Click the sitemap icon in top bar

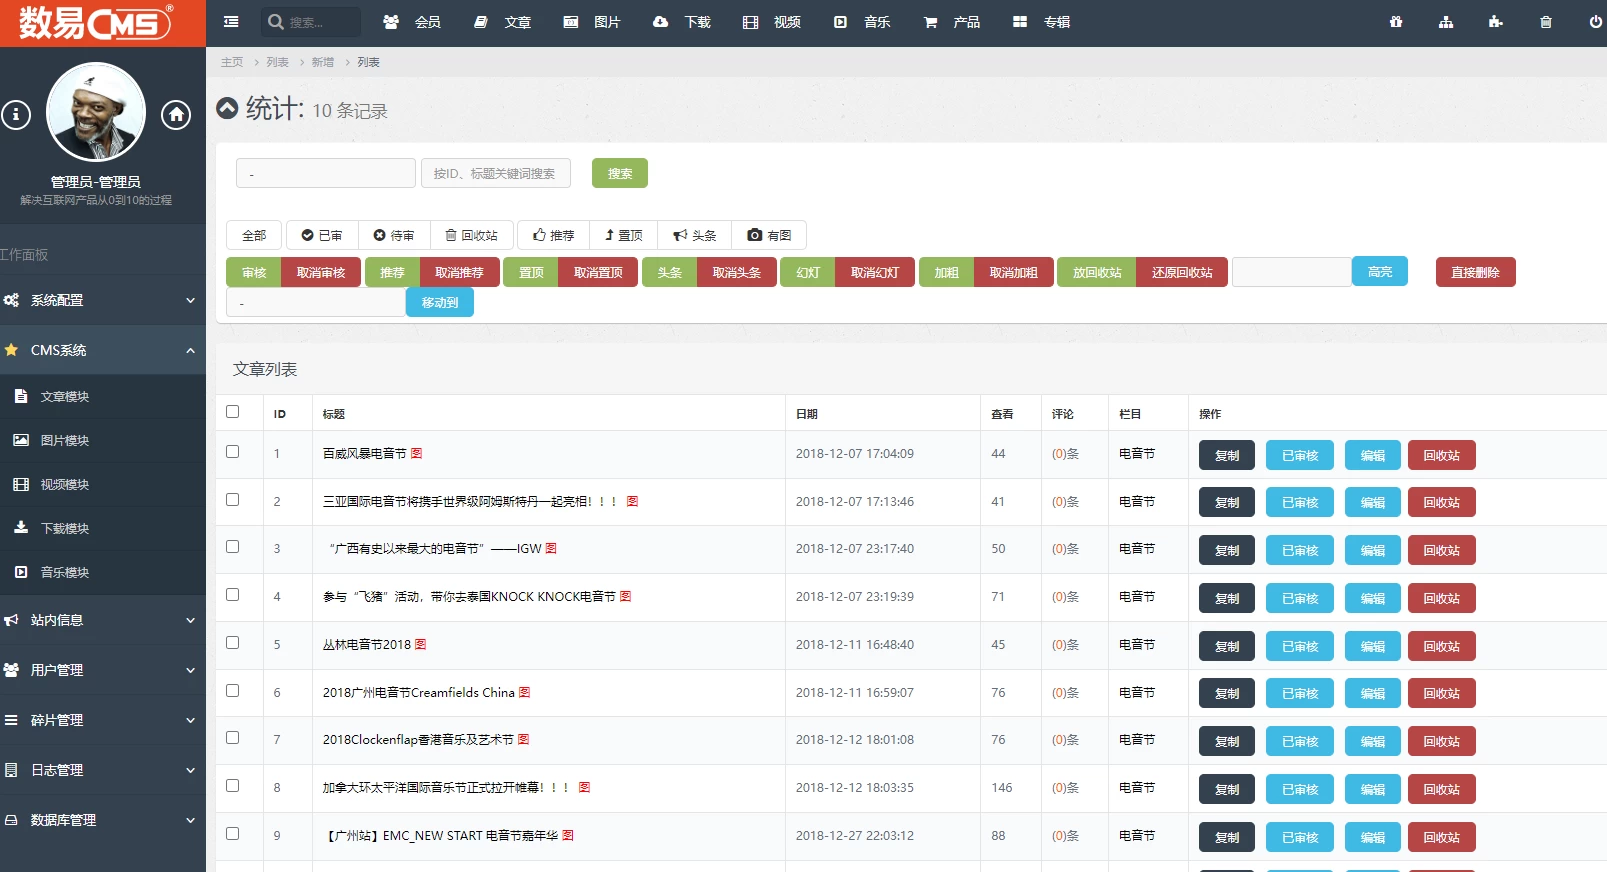coord(1446,21)
